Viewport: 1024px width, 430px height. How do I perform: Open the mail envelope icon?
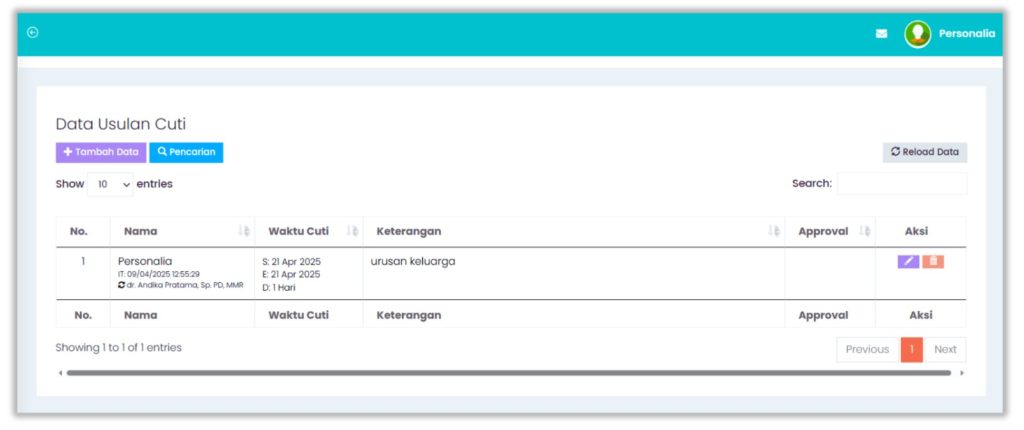click(x=881, y=34)
